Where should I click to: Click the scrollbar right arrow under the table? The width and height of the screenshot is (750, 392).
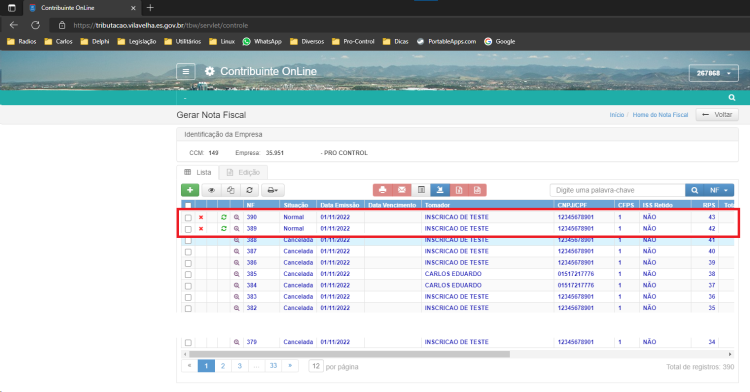(x=730, y=354)
